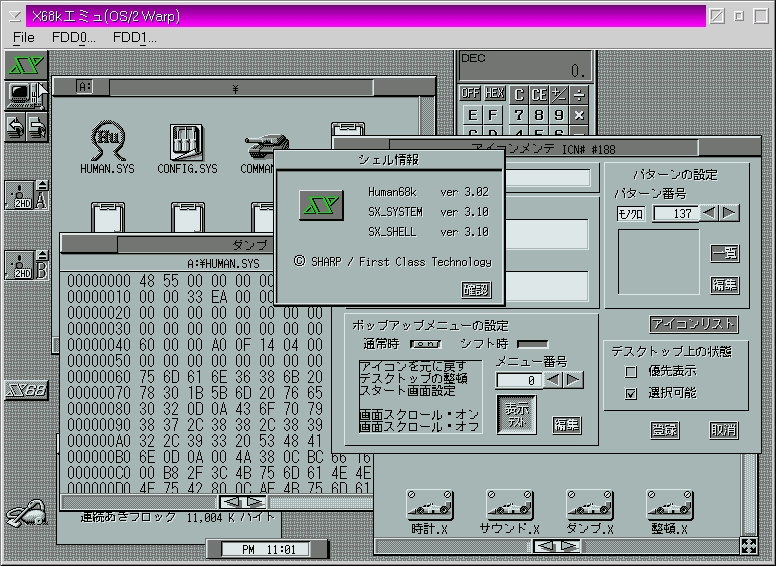Viewport: 776px width, 566px height.
Task: Decrease the pattern number with left arrow
Action: click(709, 213)
